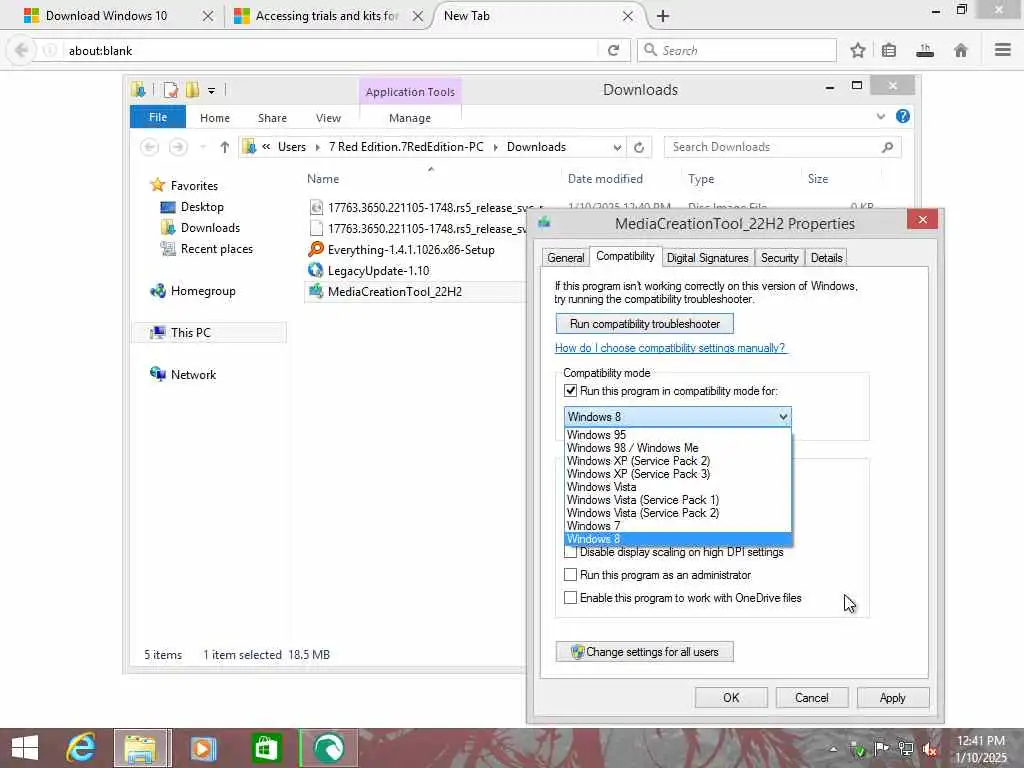Image resolution: width=1024 pixels, height=768 pixels.
Task: Open Windows Store taskbar icon
Action: pos(266,748)
